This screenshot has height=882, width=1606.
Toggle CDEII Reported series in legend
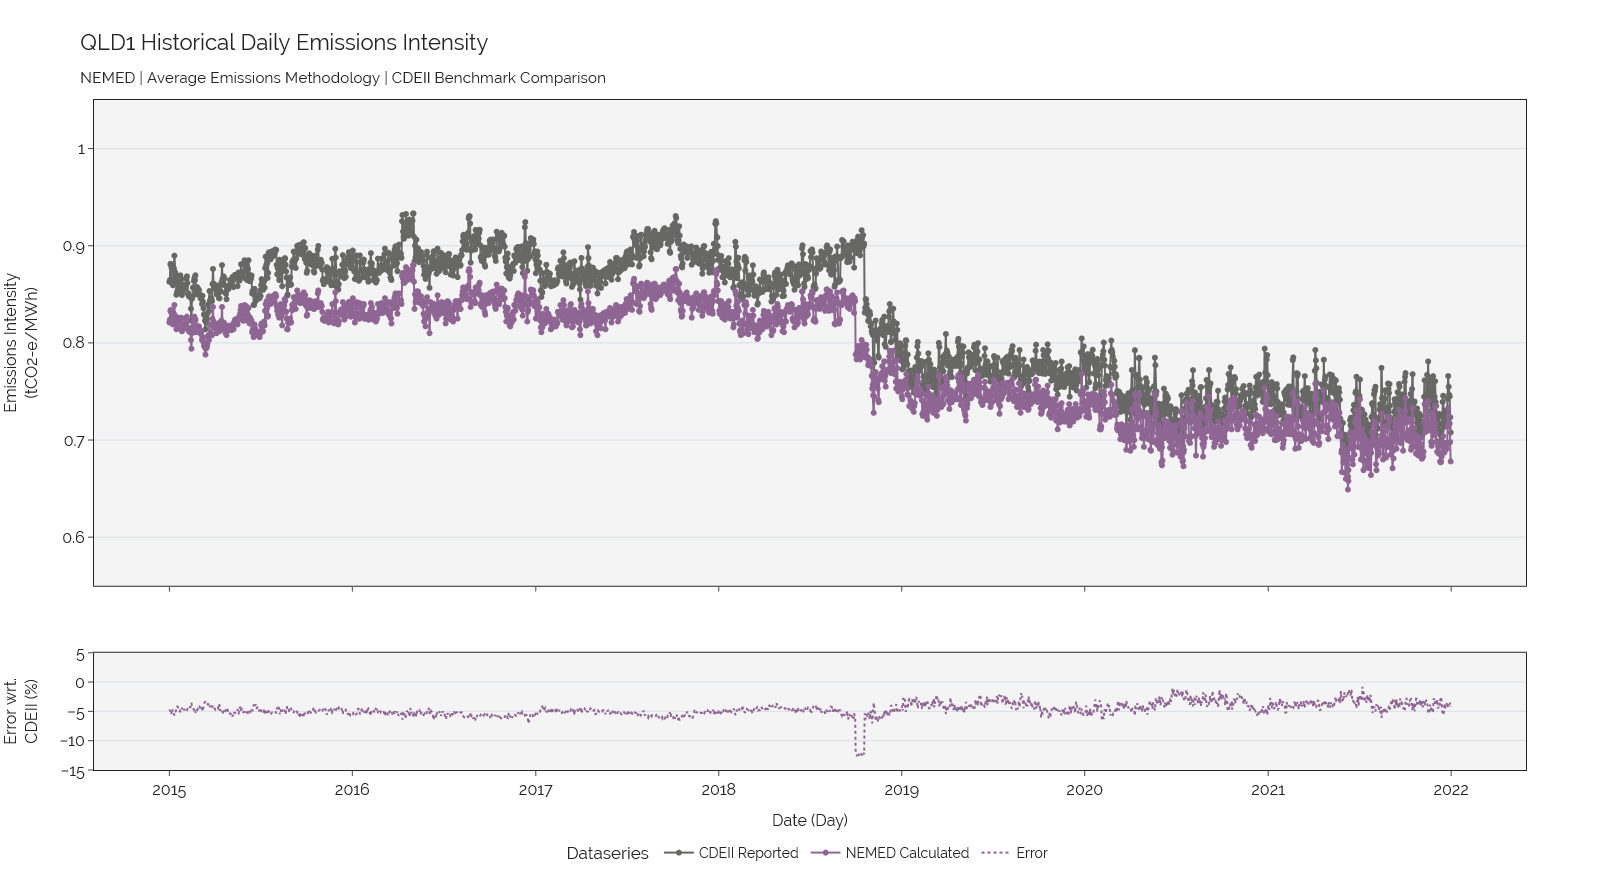[x=731, y=853]
